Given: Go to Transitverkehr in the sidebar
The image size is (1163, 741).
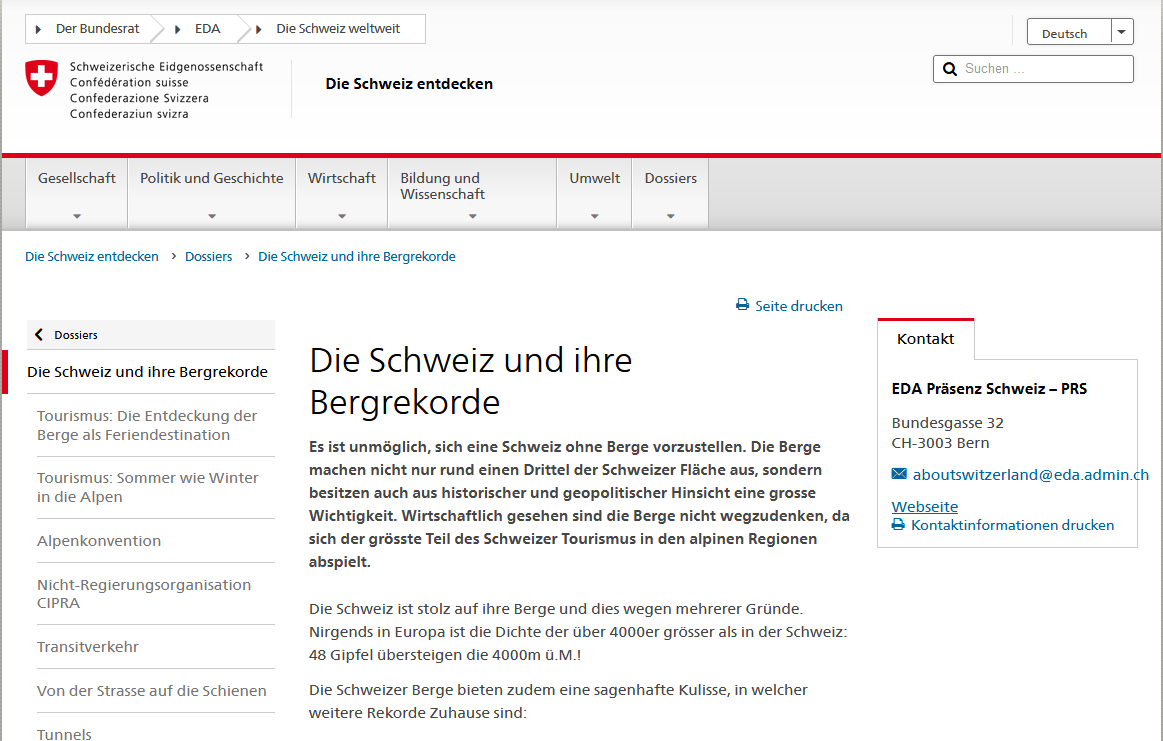Looking at the screenshot, I should point(88,647).
